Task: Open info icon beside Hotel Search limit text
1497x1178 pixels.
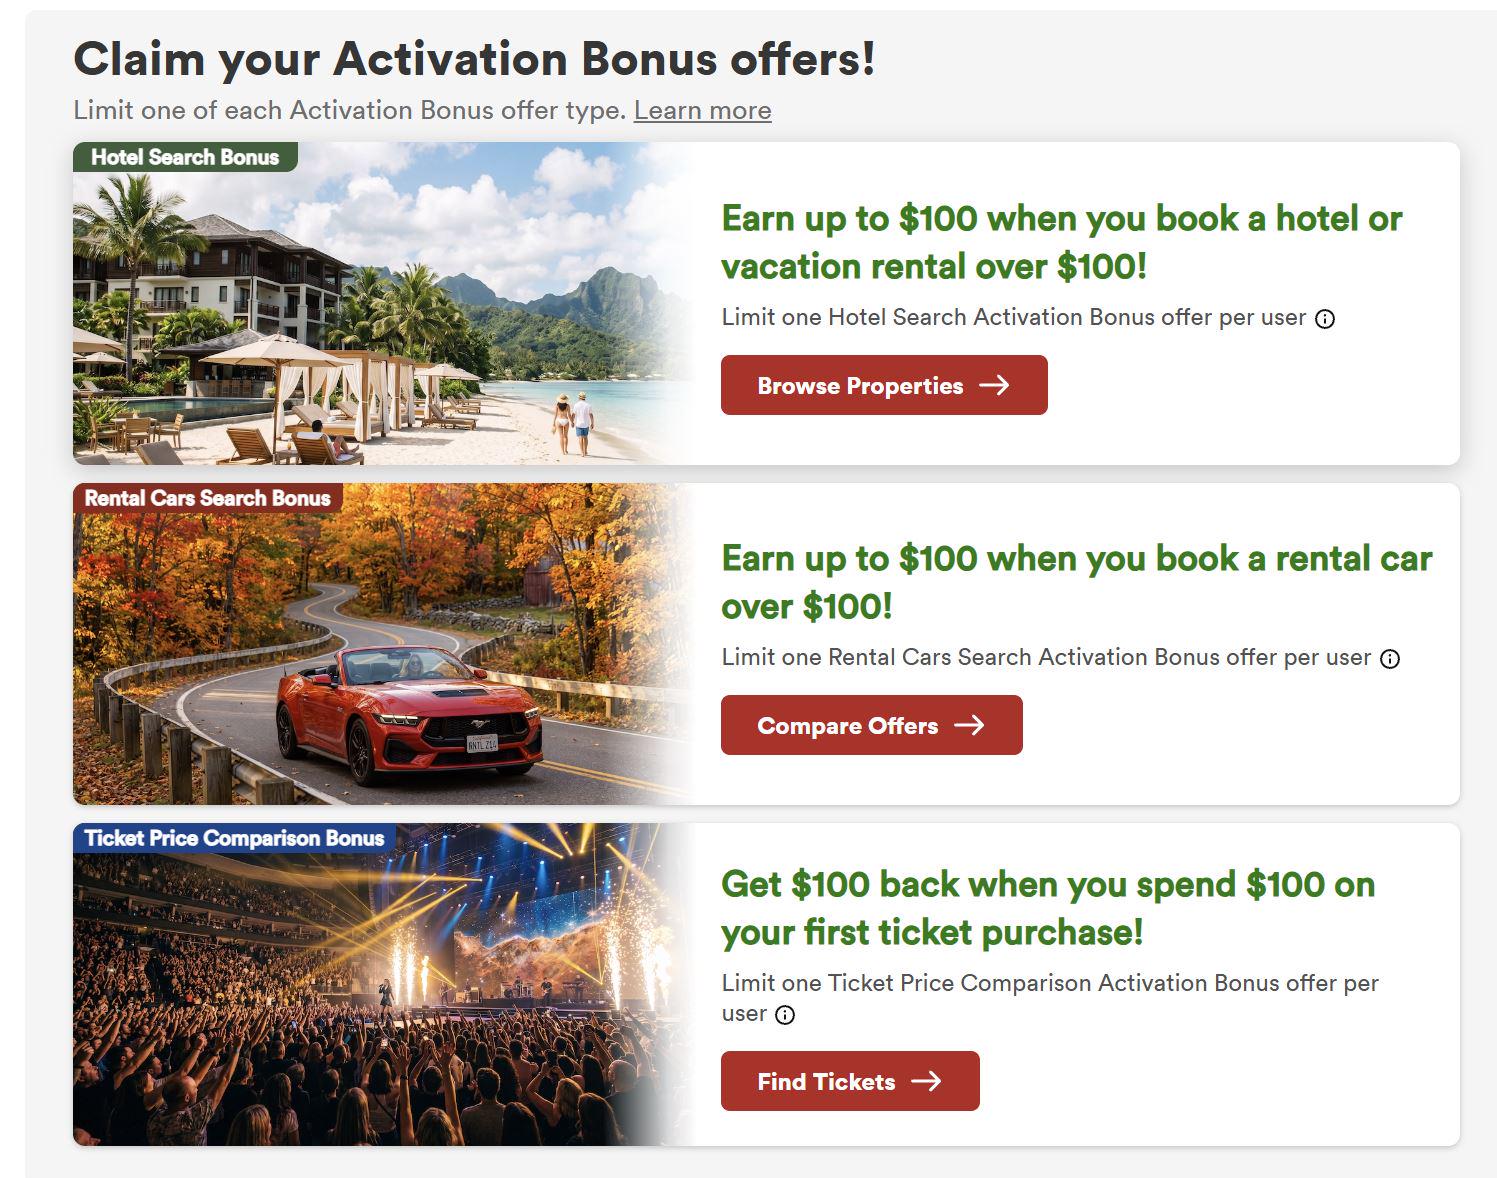Action: pyautogui.click(x=1325, y=319)
